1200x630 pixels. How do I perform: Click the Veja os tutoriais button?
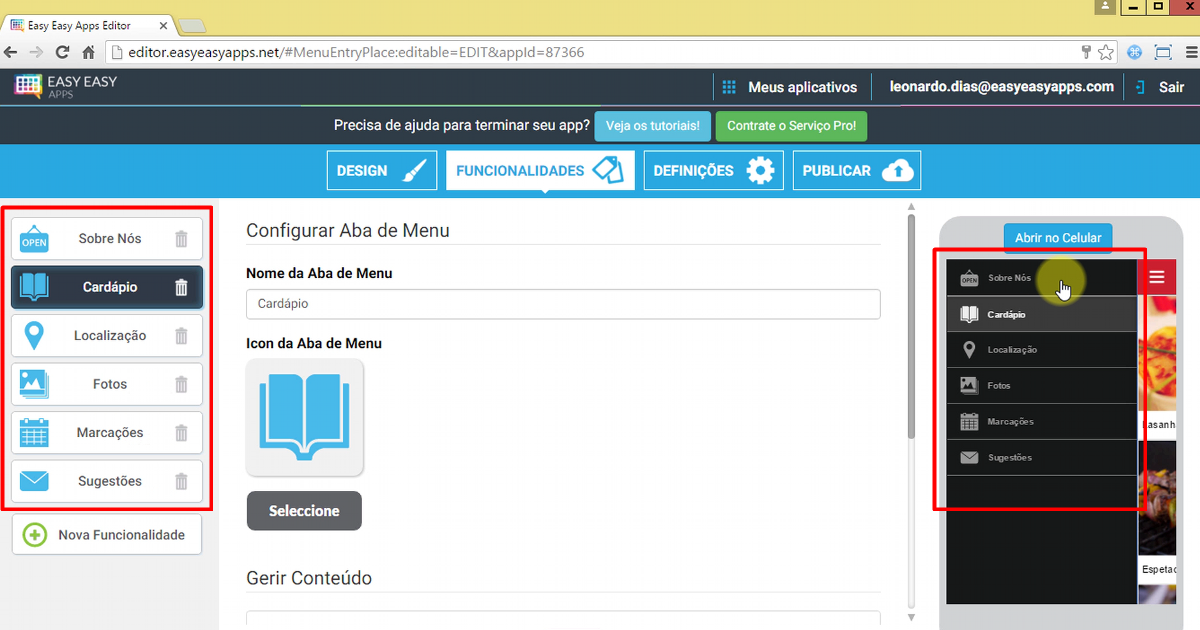click(653, 127)
